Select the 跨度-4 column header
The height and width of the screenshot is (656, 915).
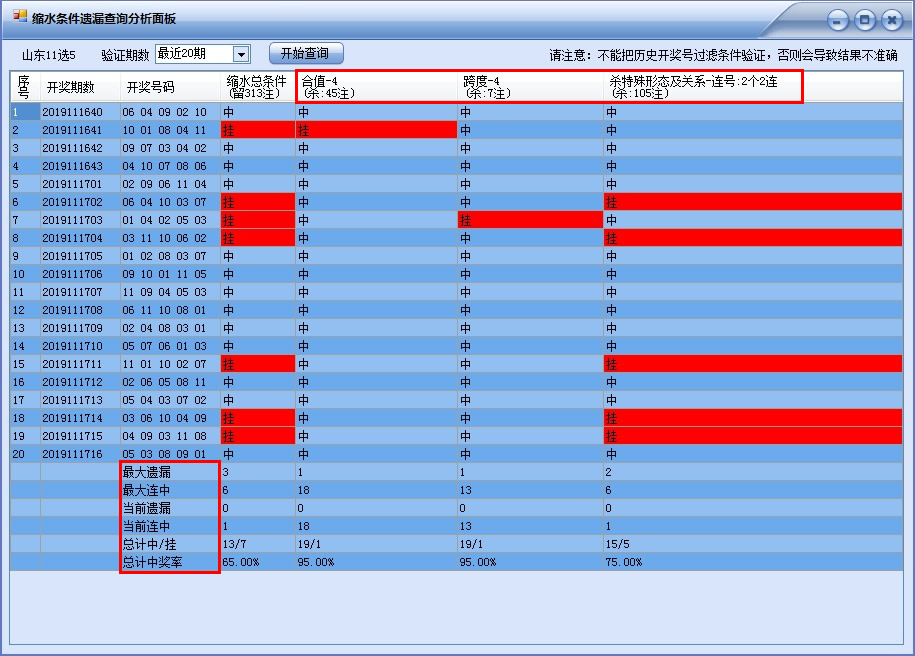click(530, 87)
